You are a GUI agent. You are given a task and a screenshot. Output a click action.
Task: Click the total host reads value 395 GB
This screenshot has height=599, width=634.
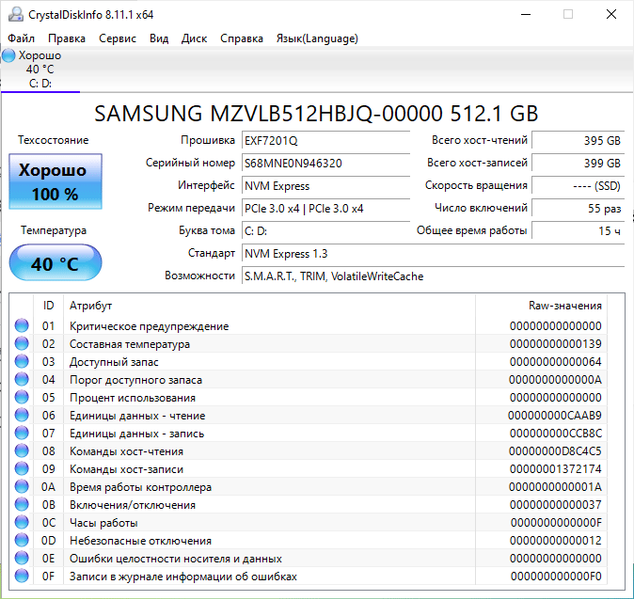(578, 141)
